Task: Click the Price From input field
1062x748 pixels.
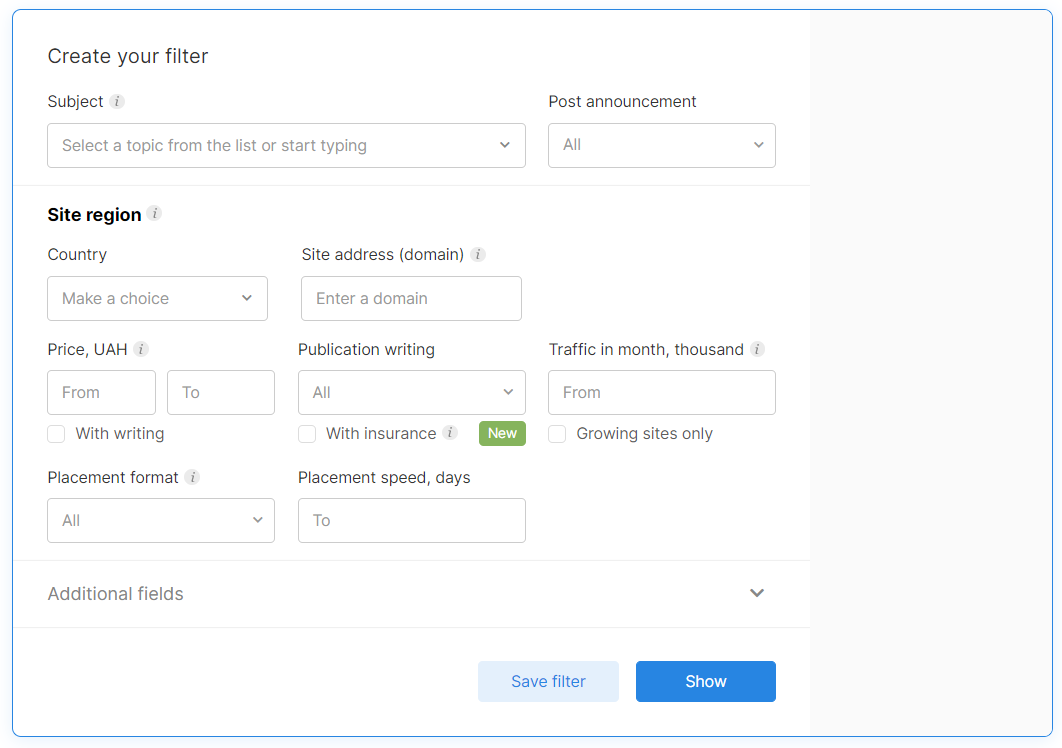Action: tap(102, 393)
